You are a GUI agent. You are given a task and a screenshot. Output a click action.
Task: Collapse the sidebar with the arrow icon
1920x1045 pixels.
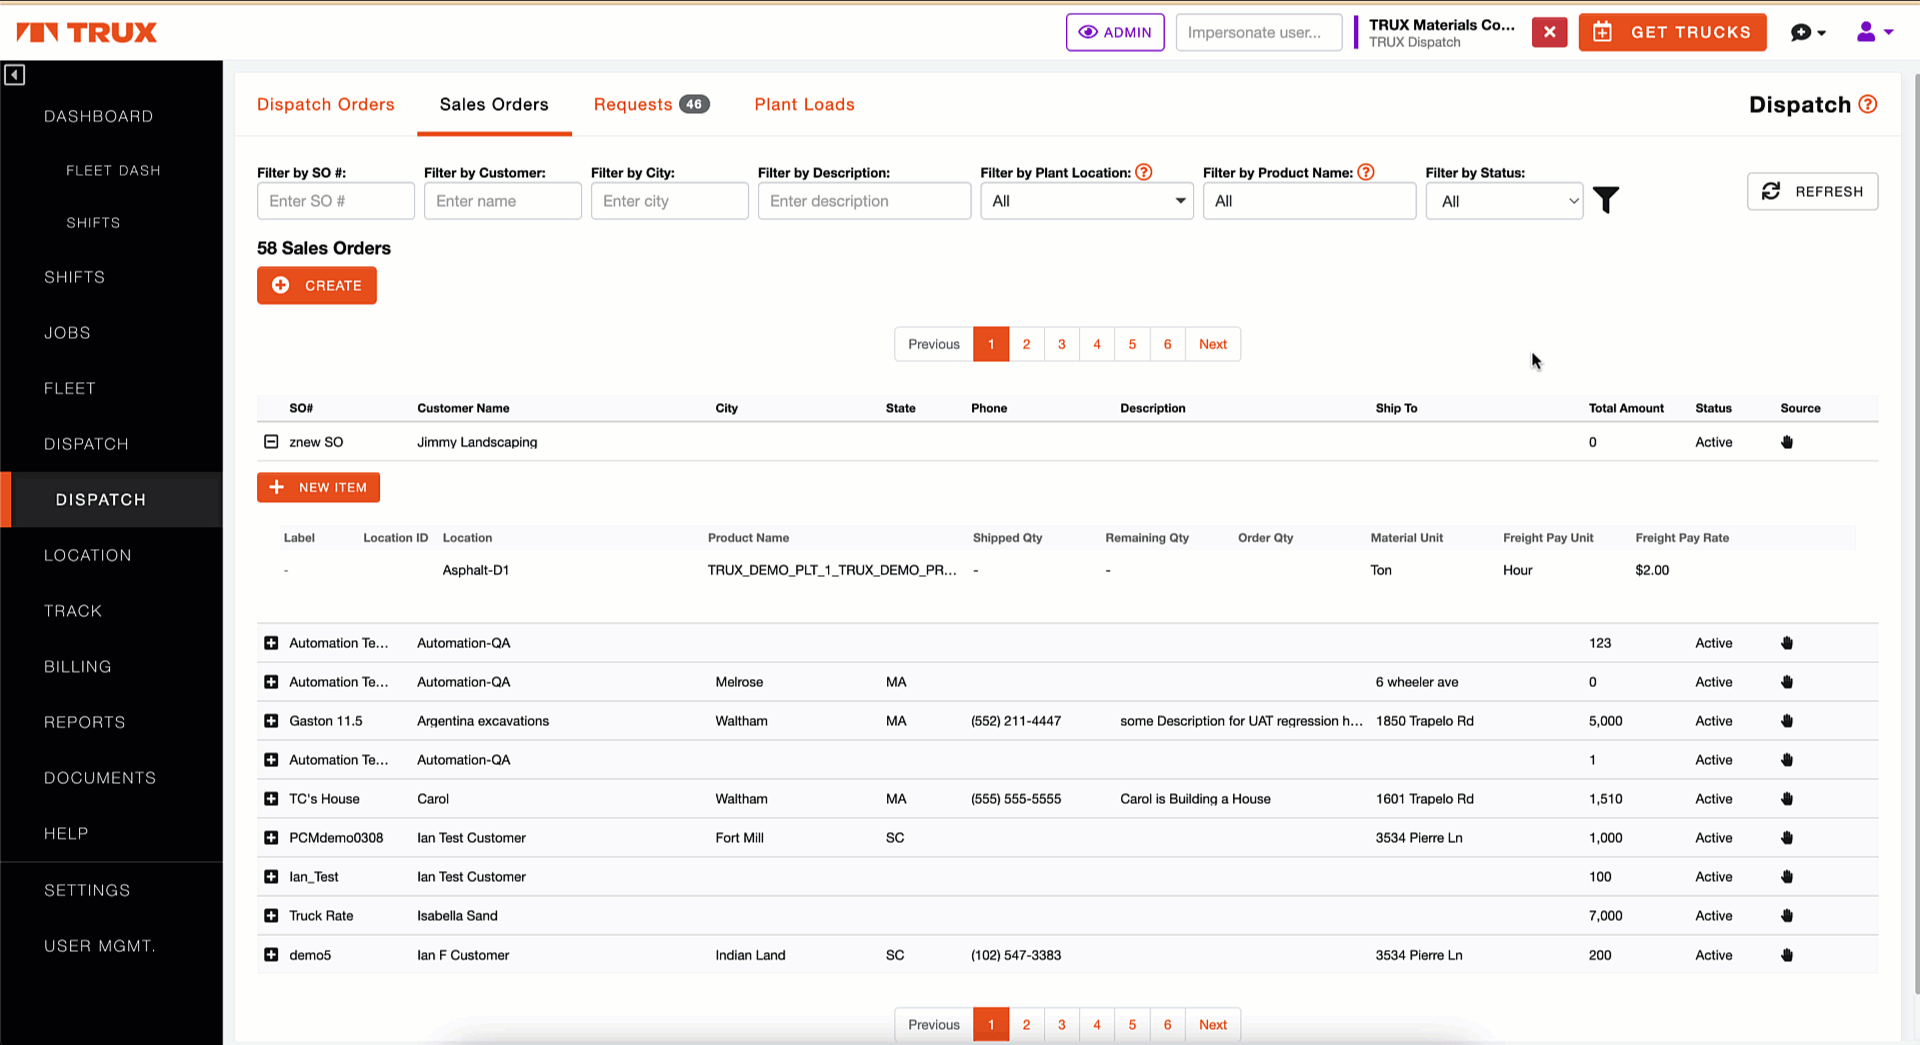pyautogui.click(x=15, y=75)
